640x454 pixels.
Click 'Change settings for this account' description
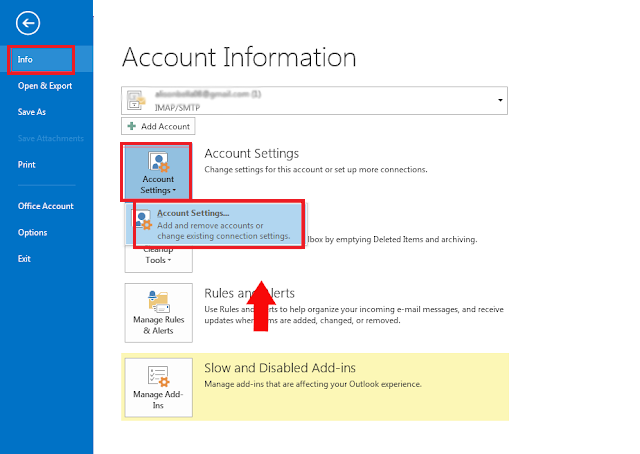click(x=316, y=169)
